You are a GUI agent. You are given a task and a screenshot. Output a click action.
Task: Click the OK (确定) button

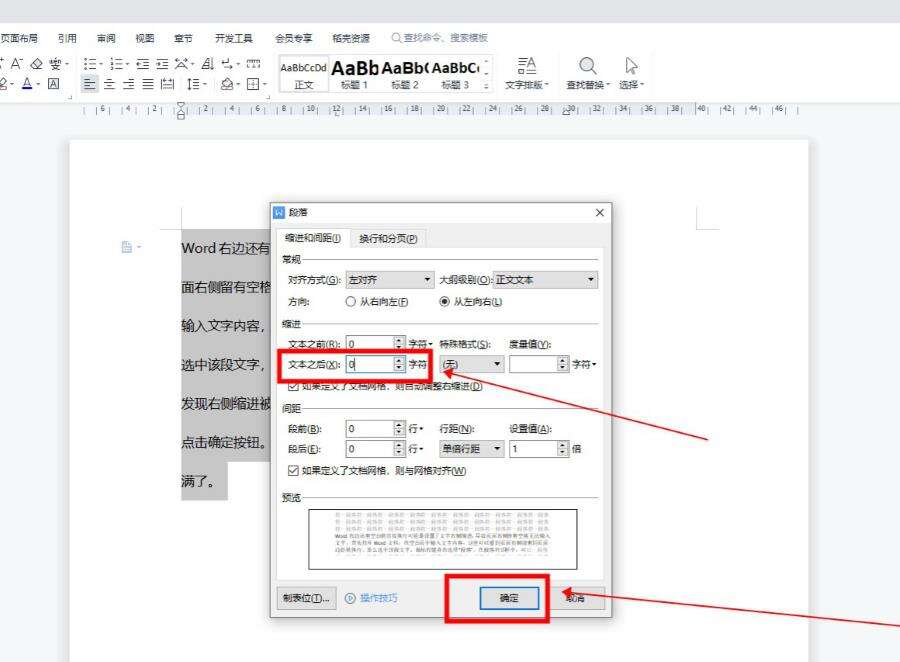509,598
